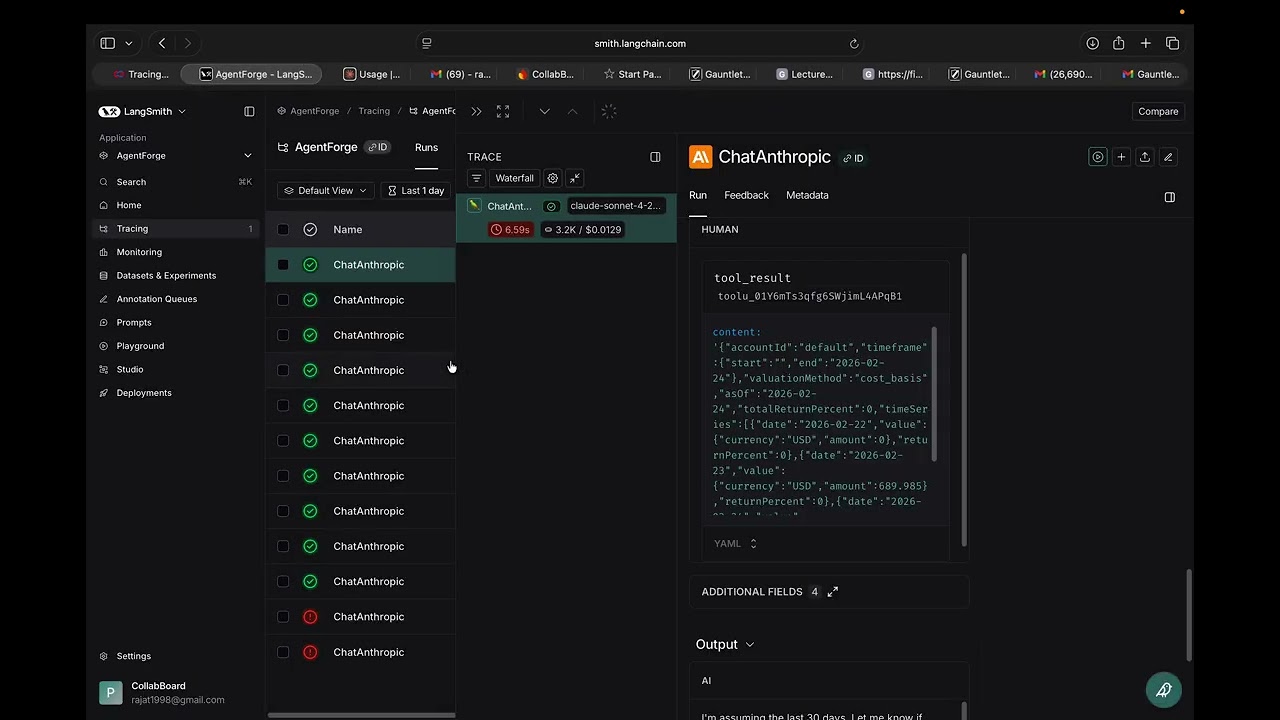Screen dimensions: 1280x720
Task: Go back in Safari history
Action: point(162,43)
